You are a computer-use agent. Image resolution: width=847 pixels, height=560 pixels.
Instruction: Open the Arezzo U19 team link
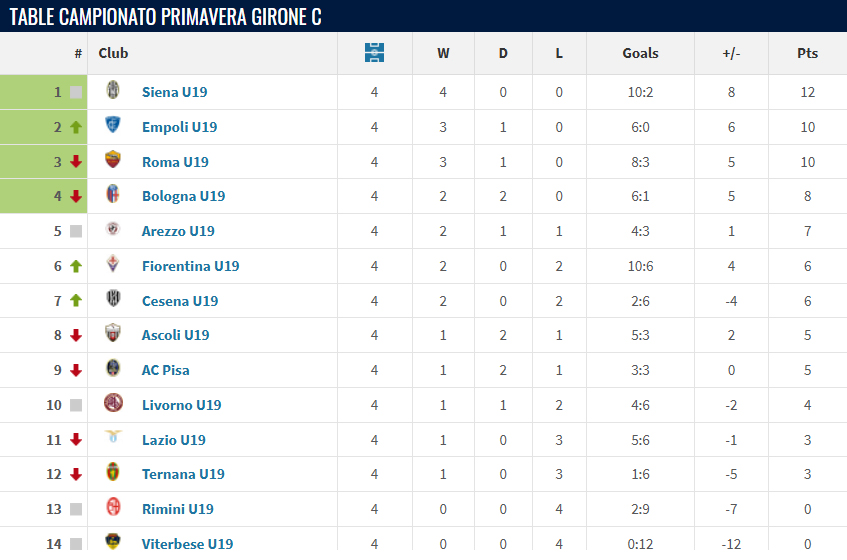(x=178, y=231)
